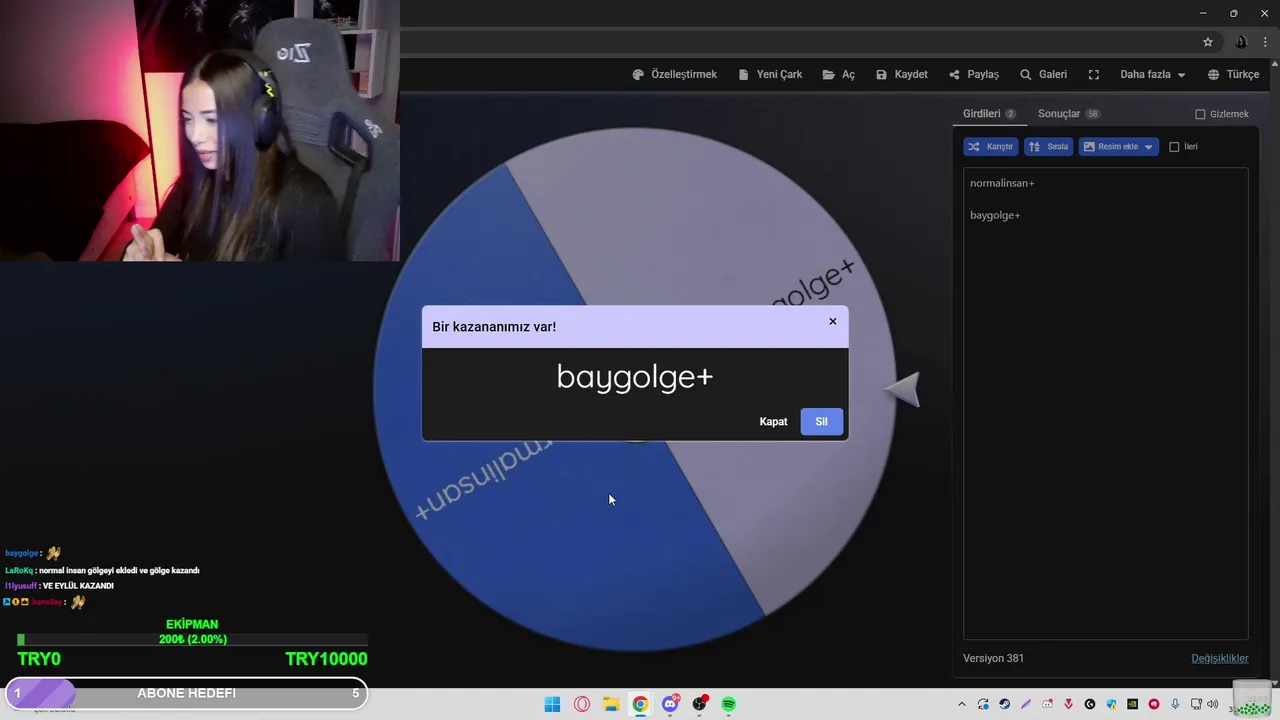This screenshot has width=1280, height=720.
Task: Open Yeni Çark to create new wheel
Action: click(x=770, y=75)
